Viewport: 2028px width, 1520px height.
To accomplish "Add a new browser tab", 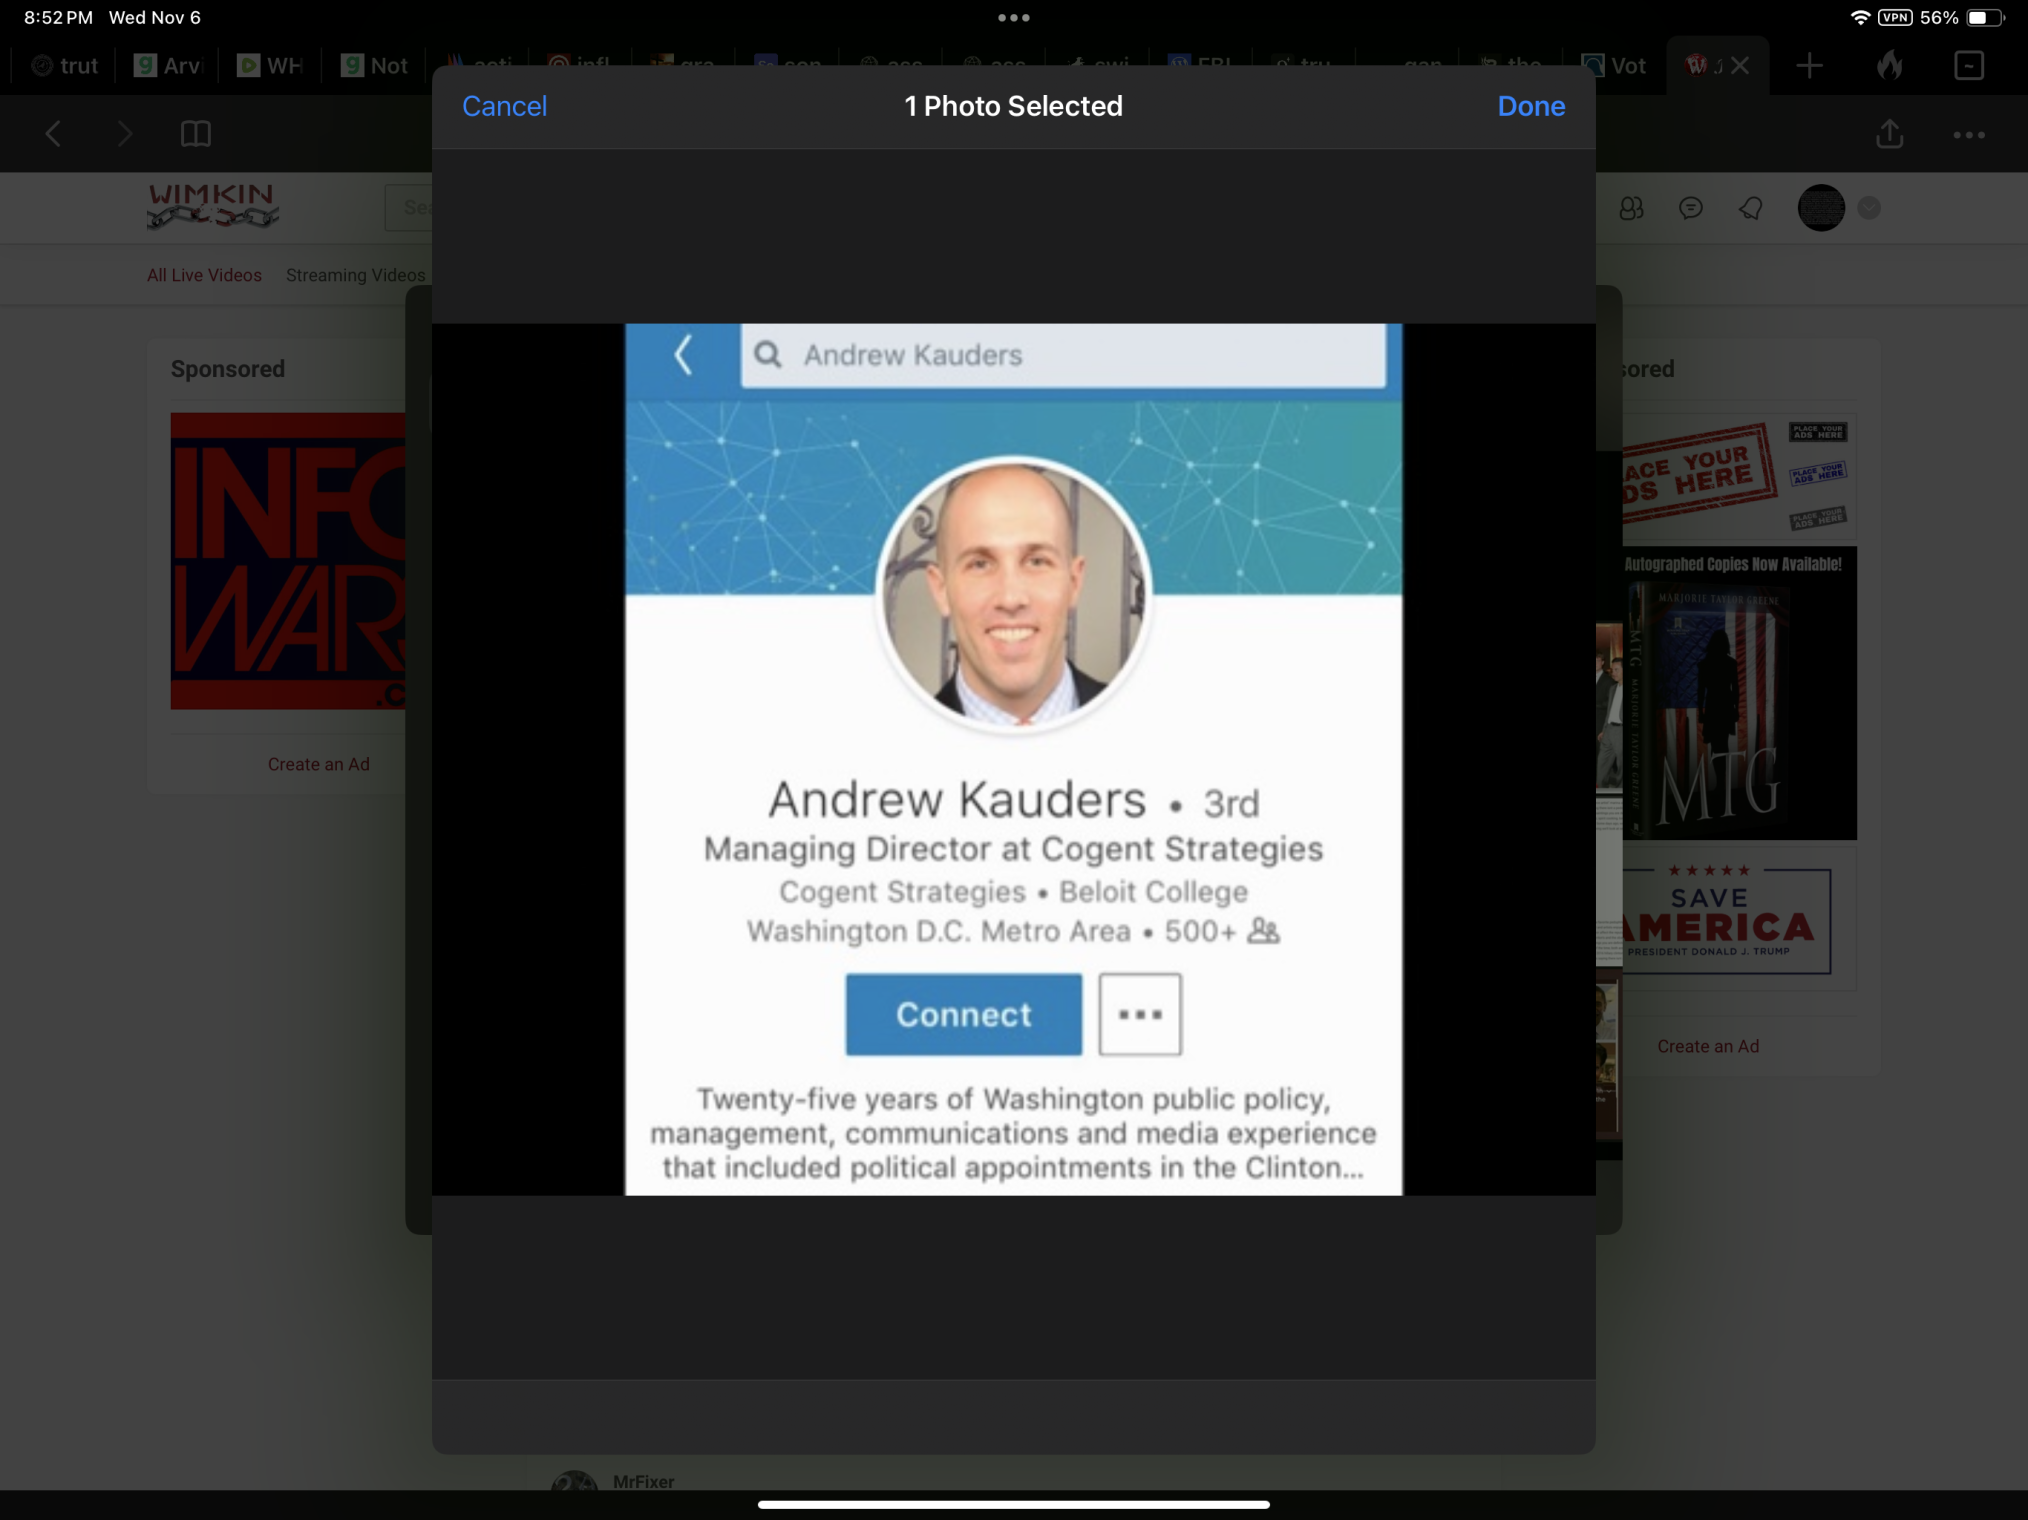I will (x=1809, y=66).
